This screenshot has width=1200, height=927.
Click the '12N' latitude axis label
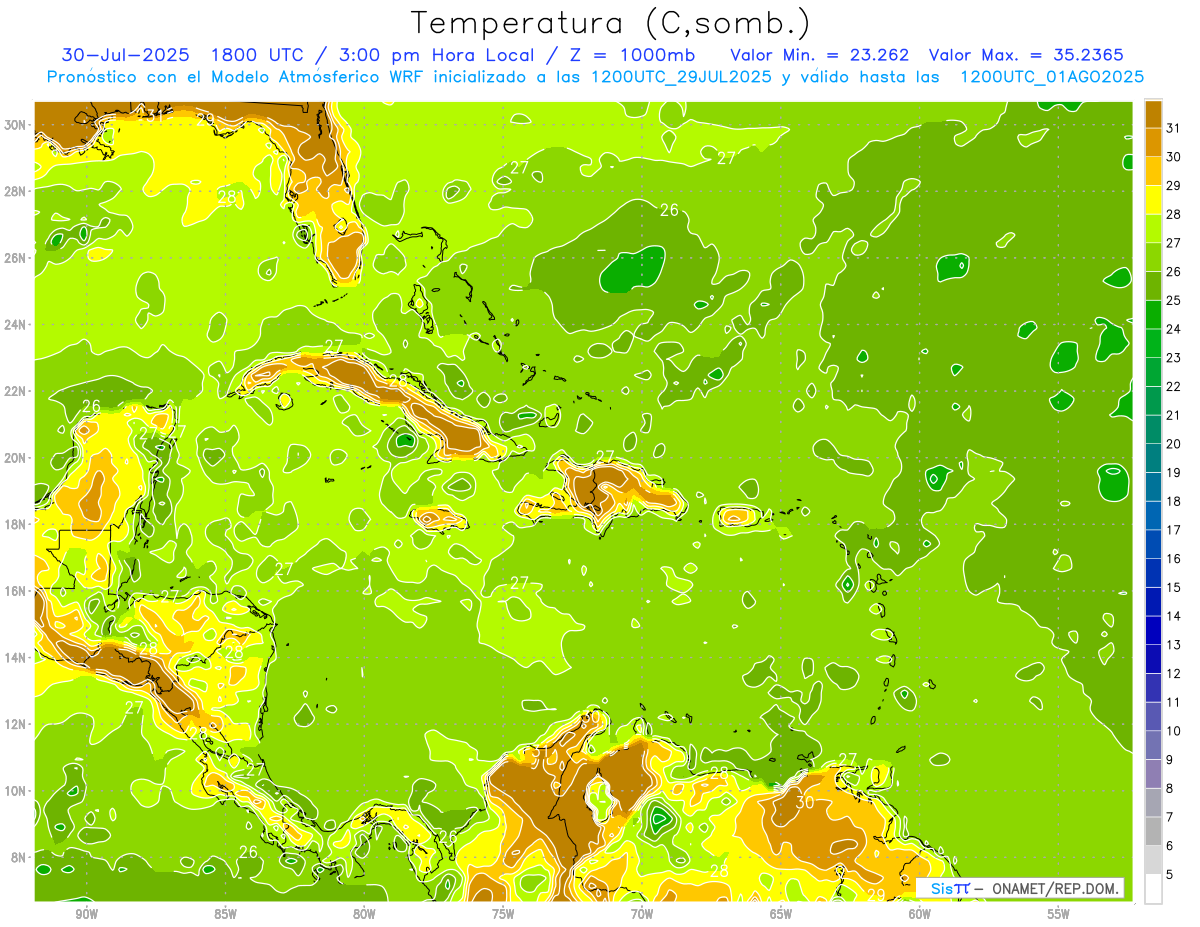(x=16, y=724)
